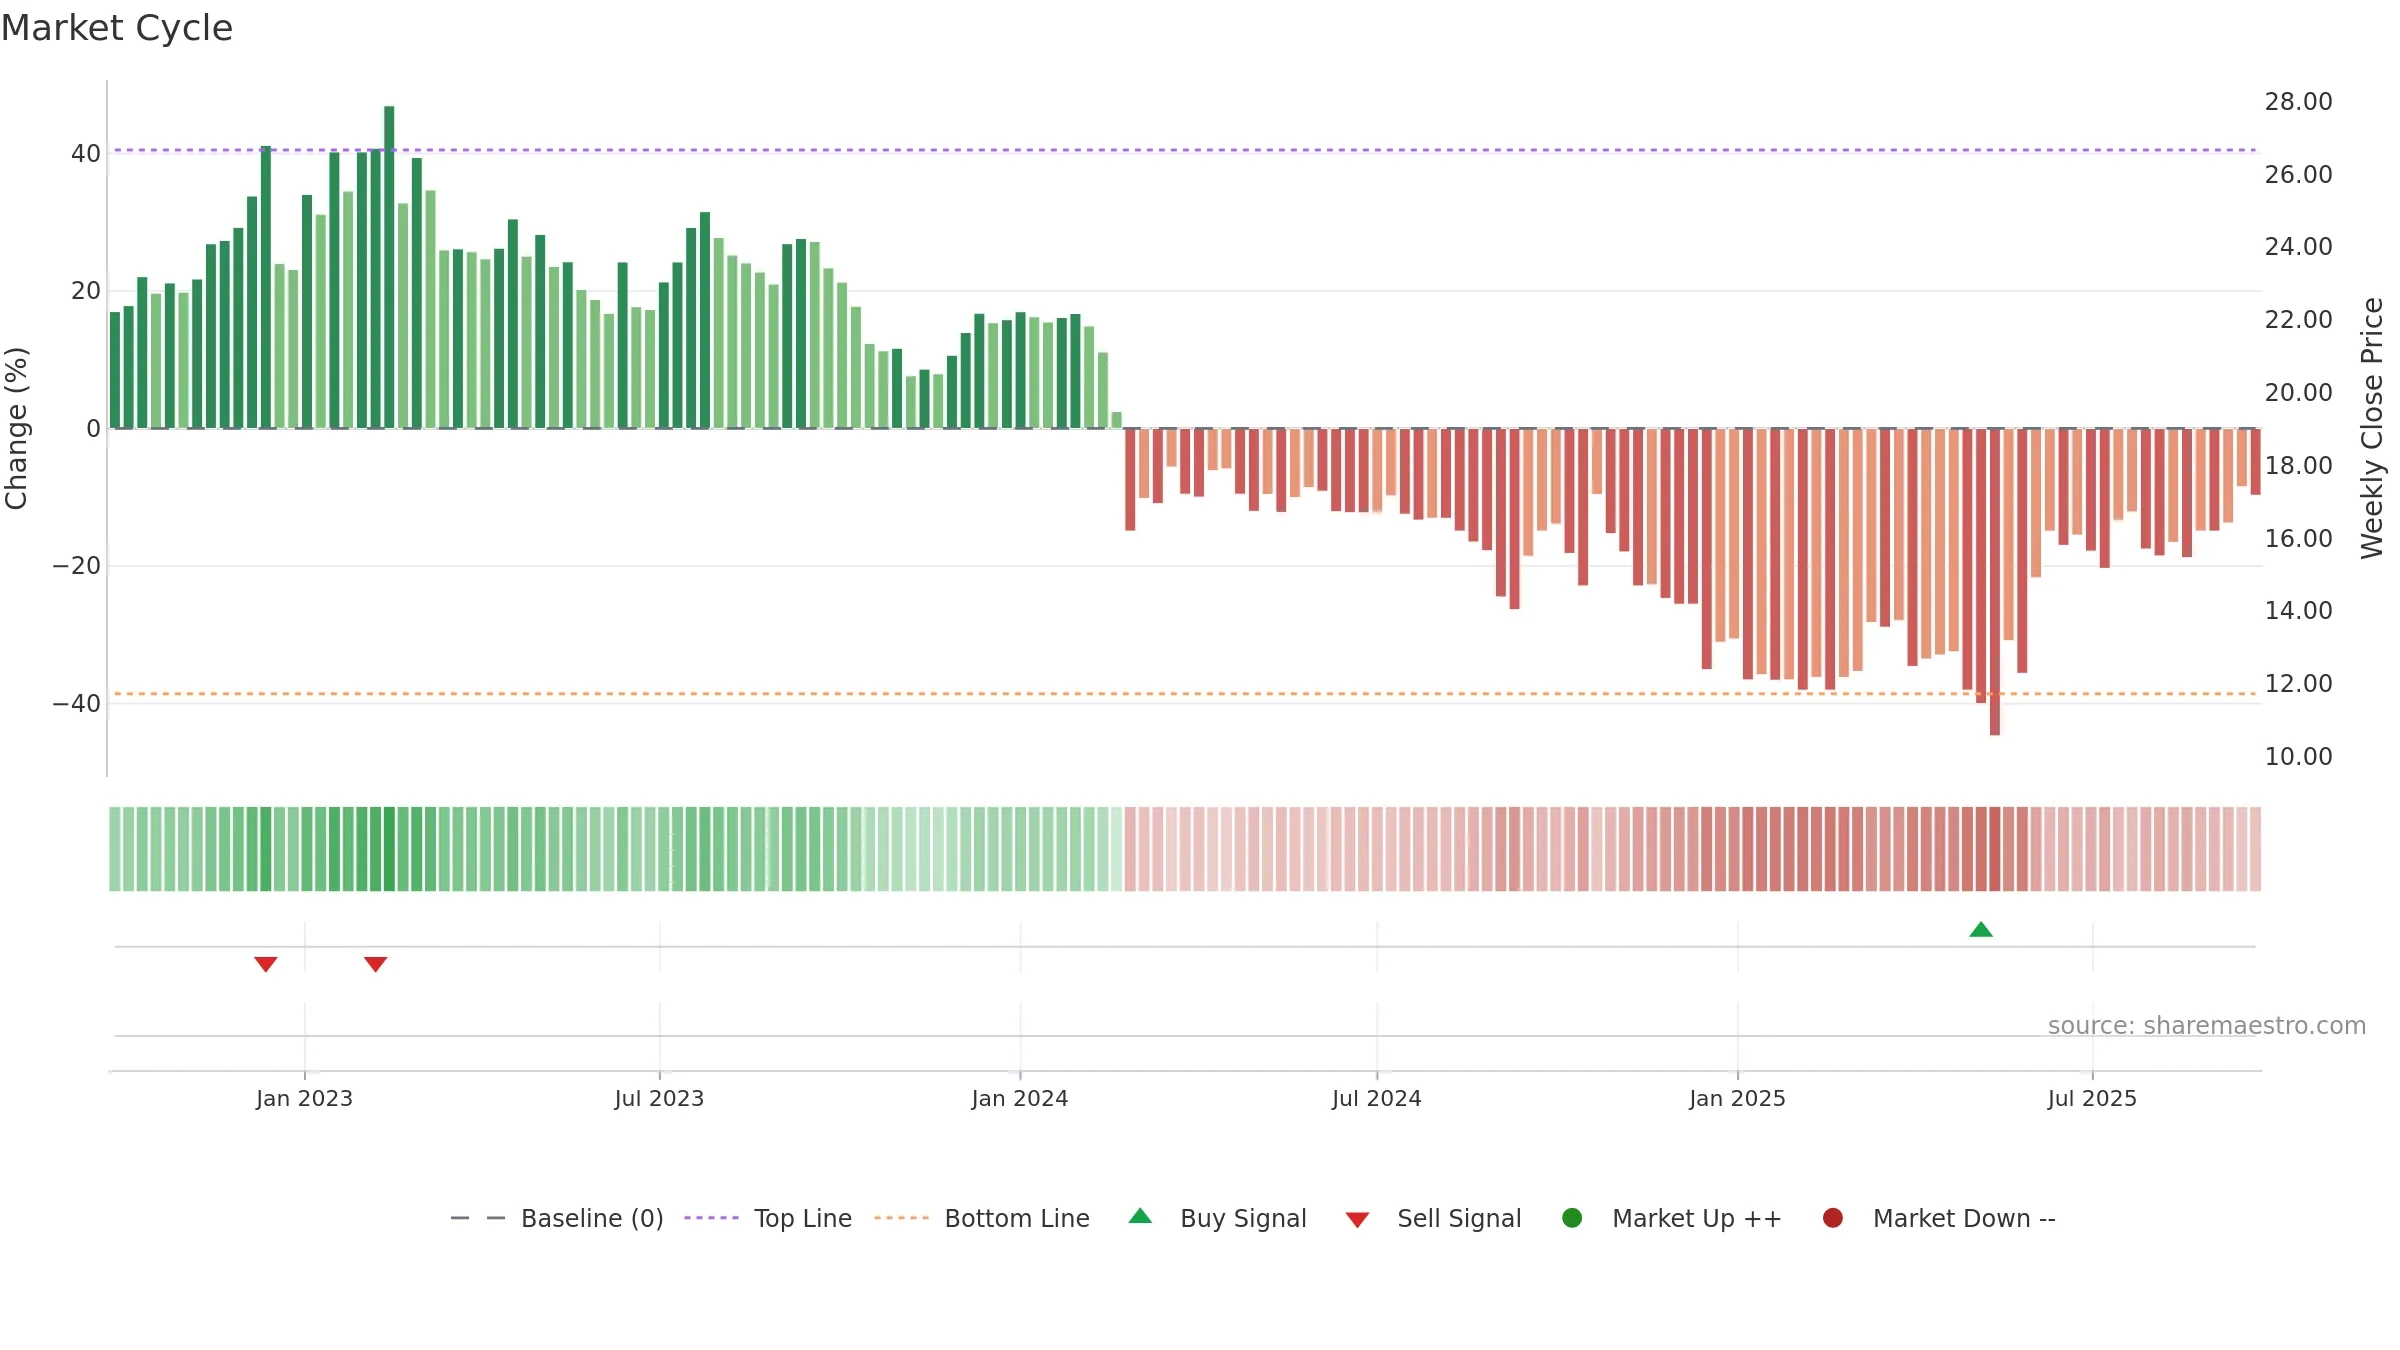Click the red triangle icon in the legend
2400x1350 pixels.
(1357, 1220)
